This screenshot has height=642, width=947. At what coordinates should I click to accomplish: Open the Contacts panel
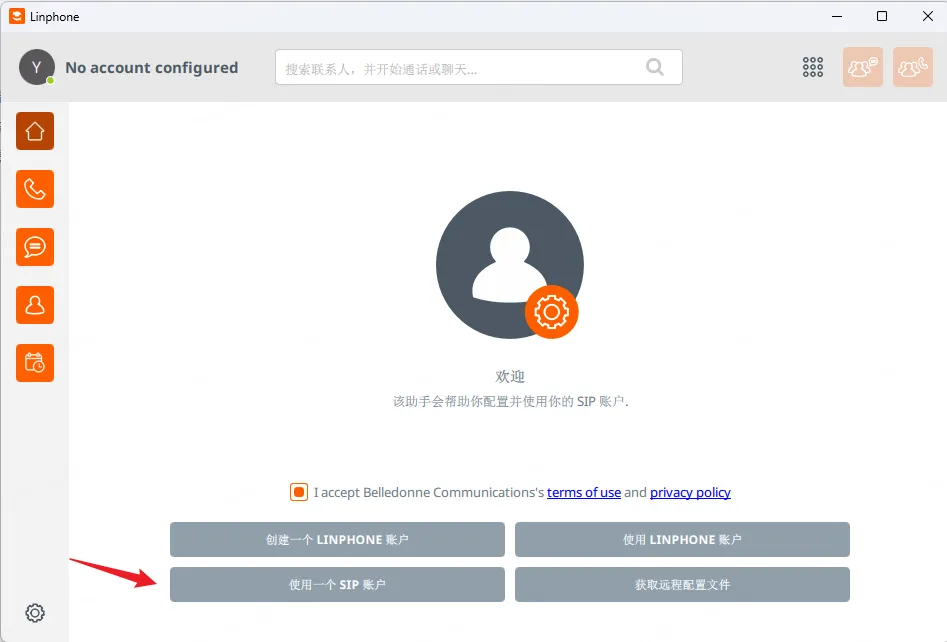pyautogui.click(x=35, y=305)
